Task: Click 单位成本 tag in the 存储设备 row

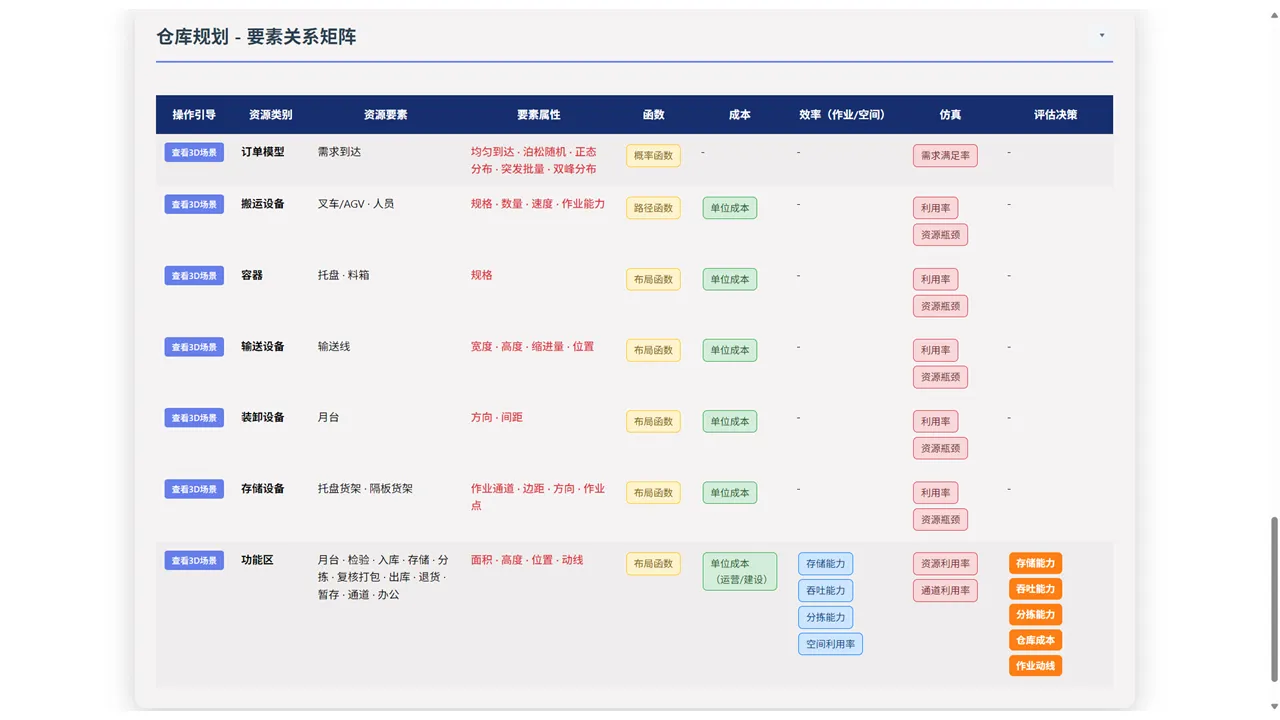Action: (730, 492)
